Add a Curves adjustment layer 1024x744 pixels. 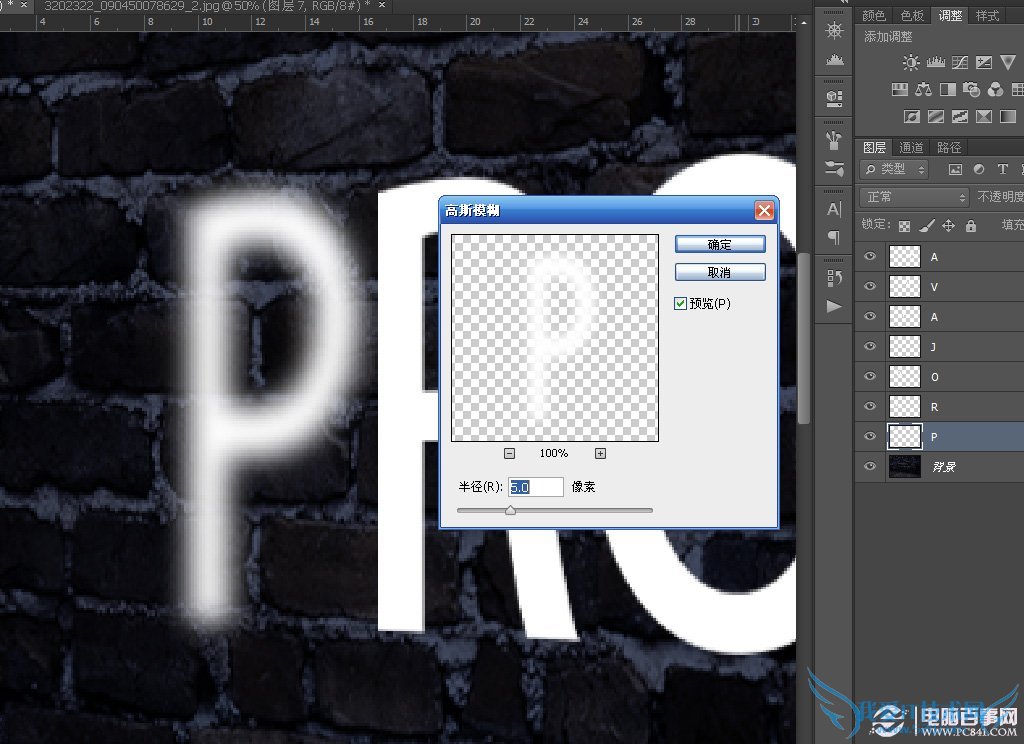960,63
